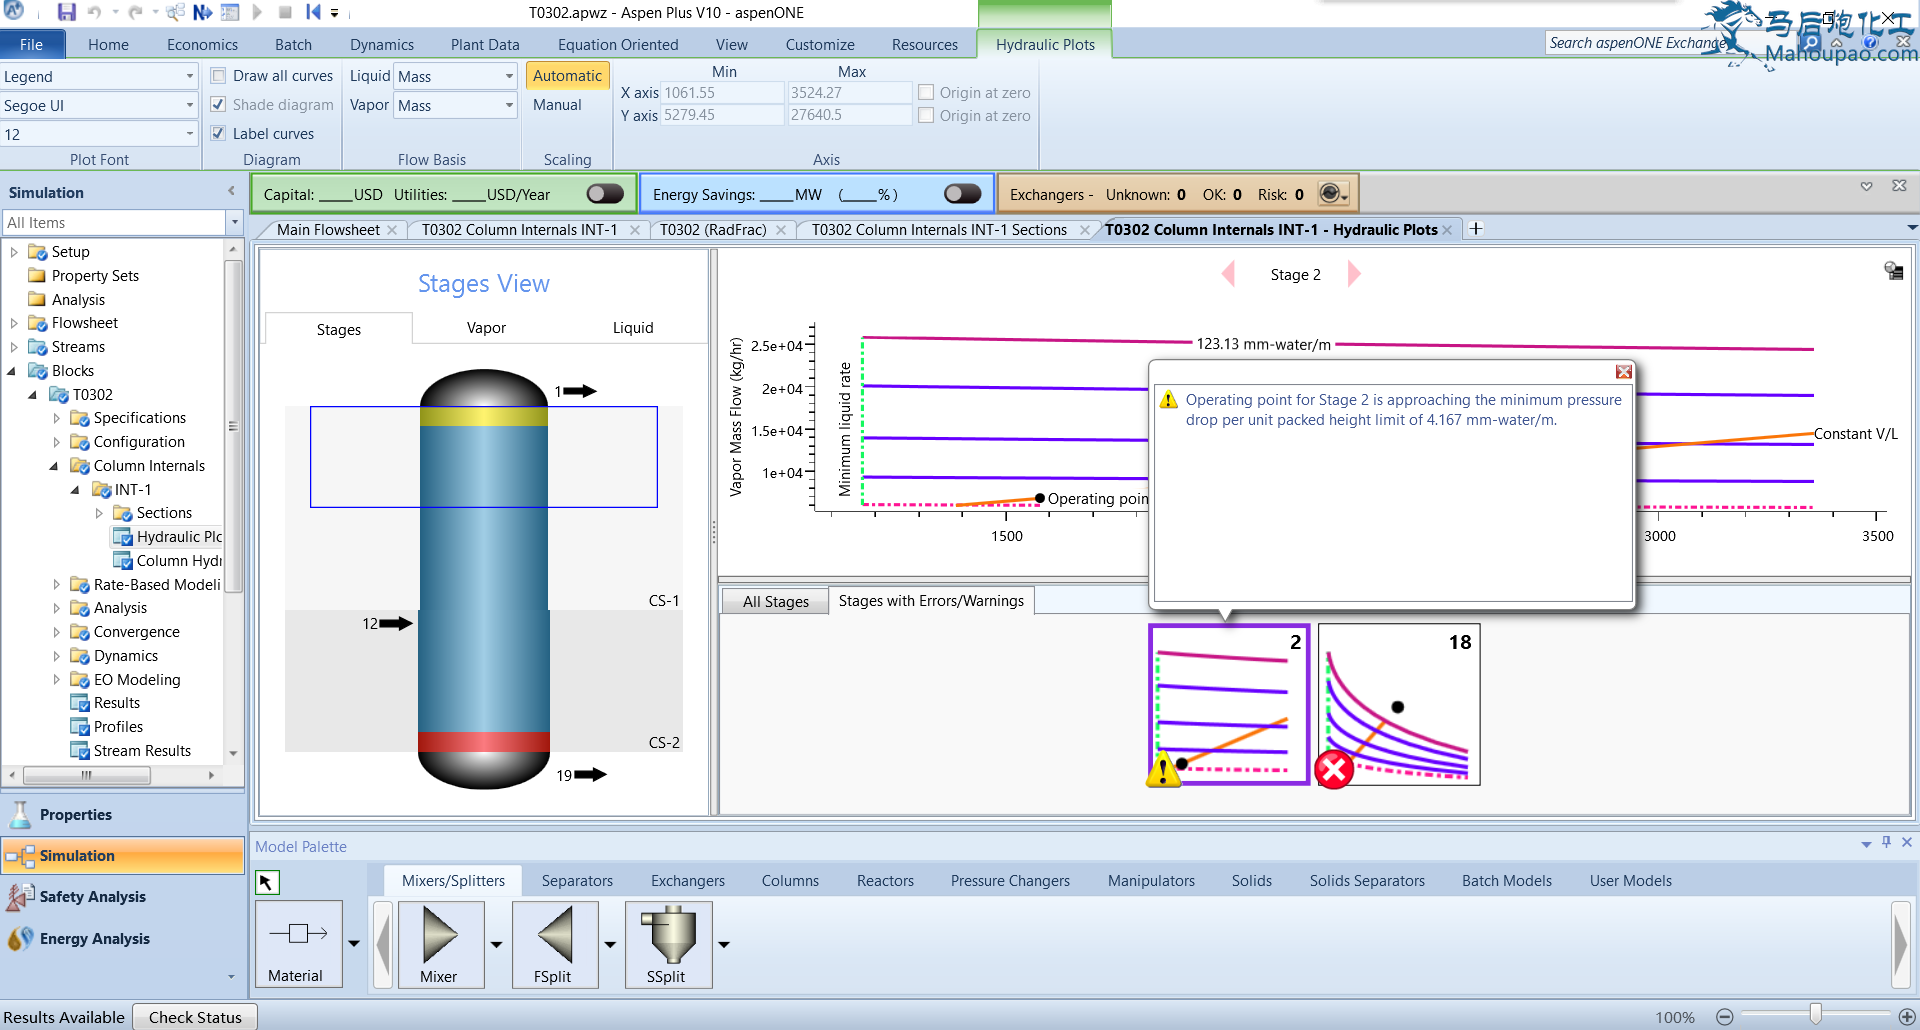The image size is (1920, 1030).
Task: Select the Material stream icon in palette
Action: click(x=298, y=944)
